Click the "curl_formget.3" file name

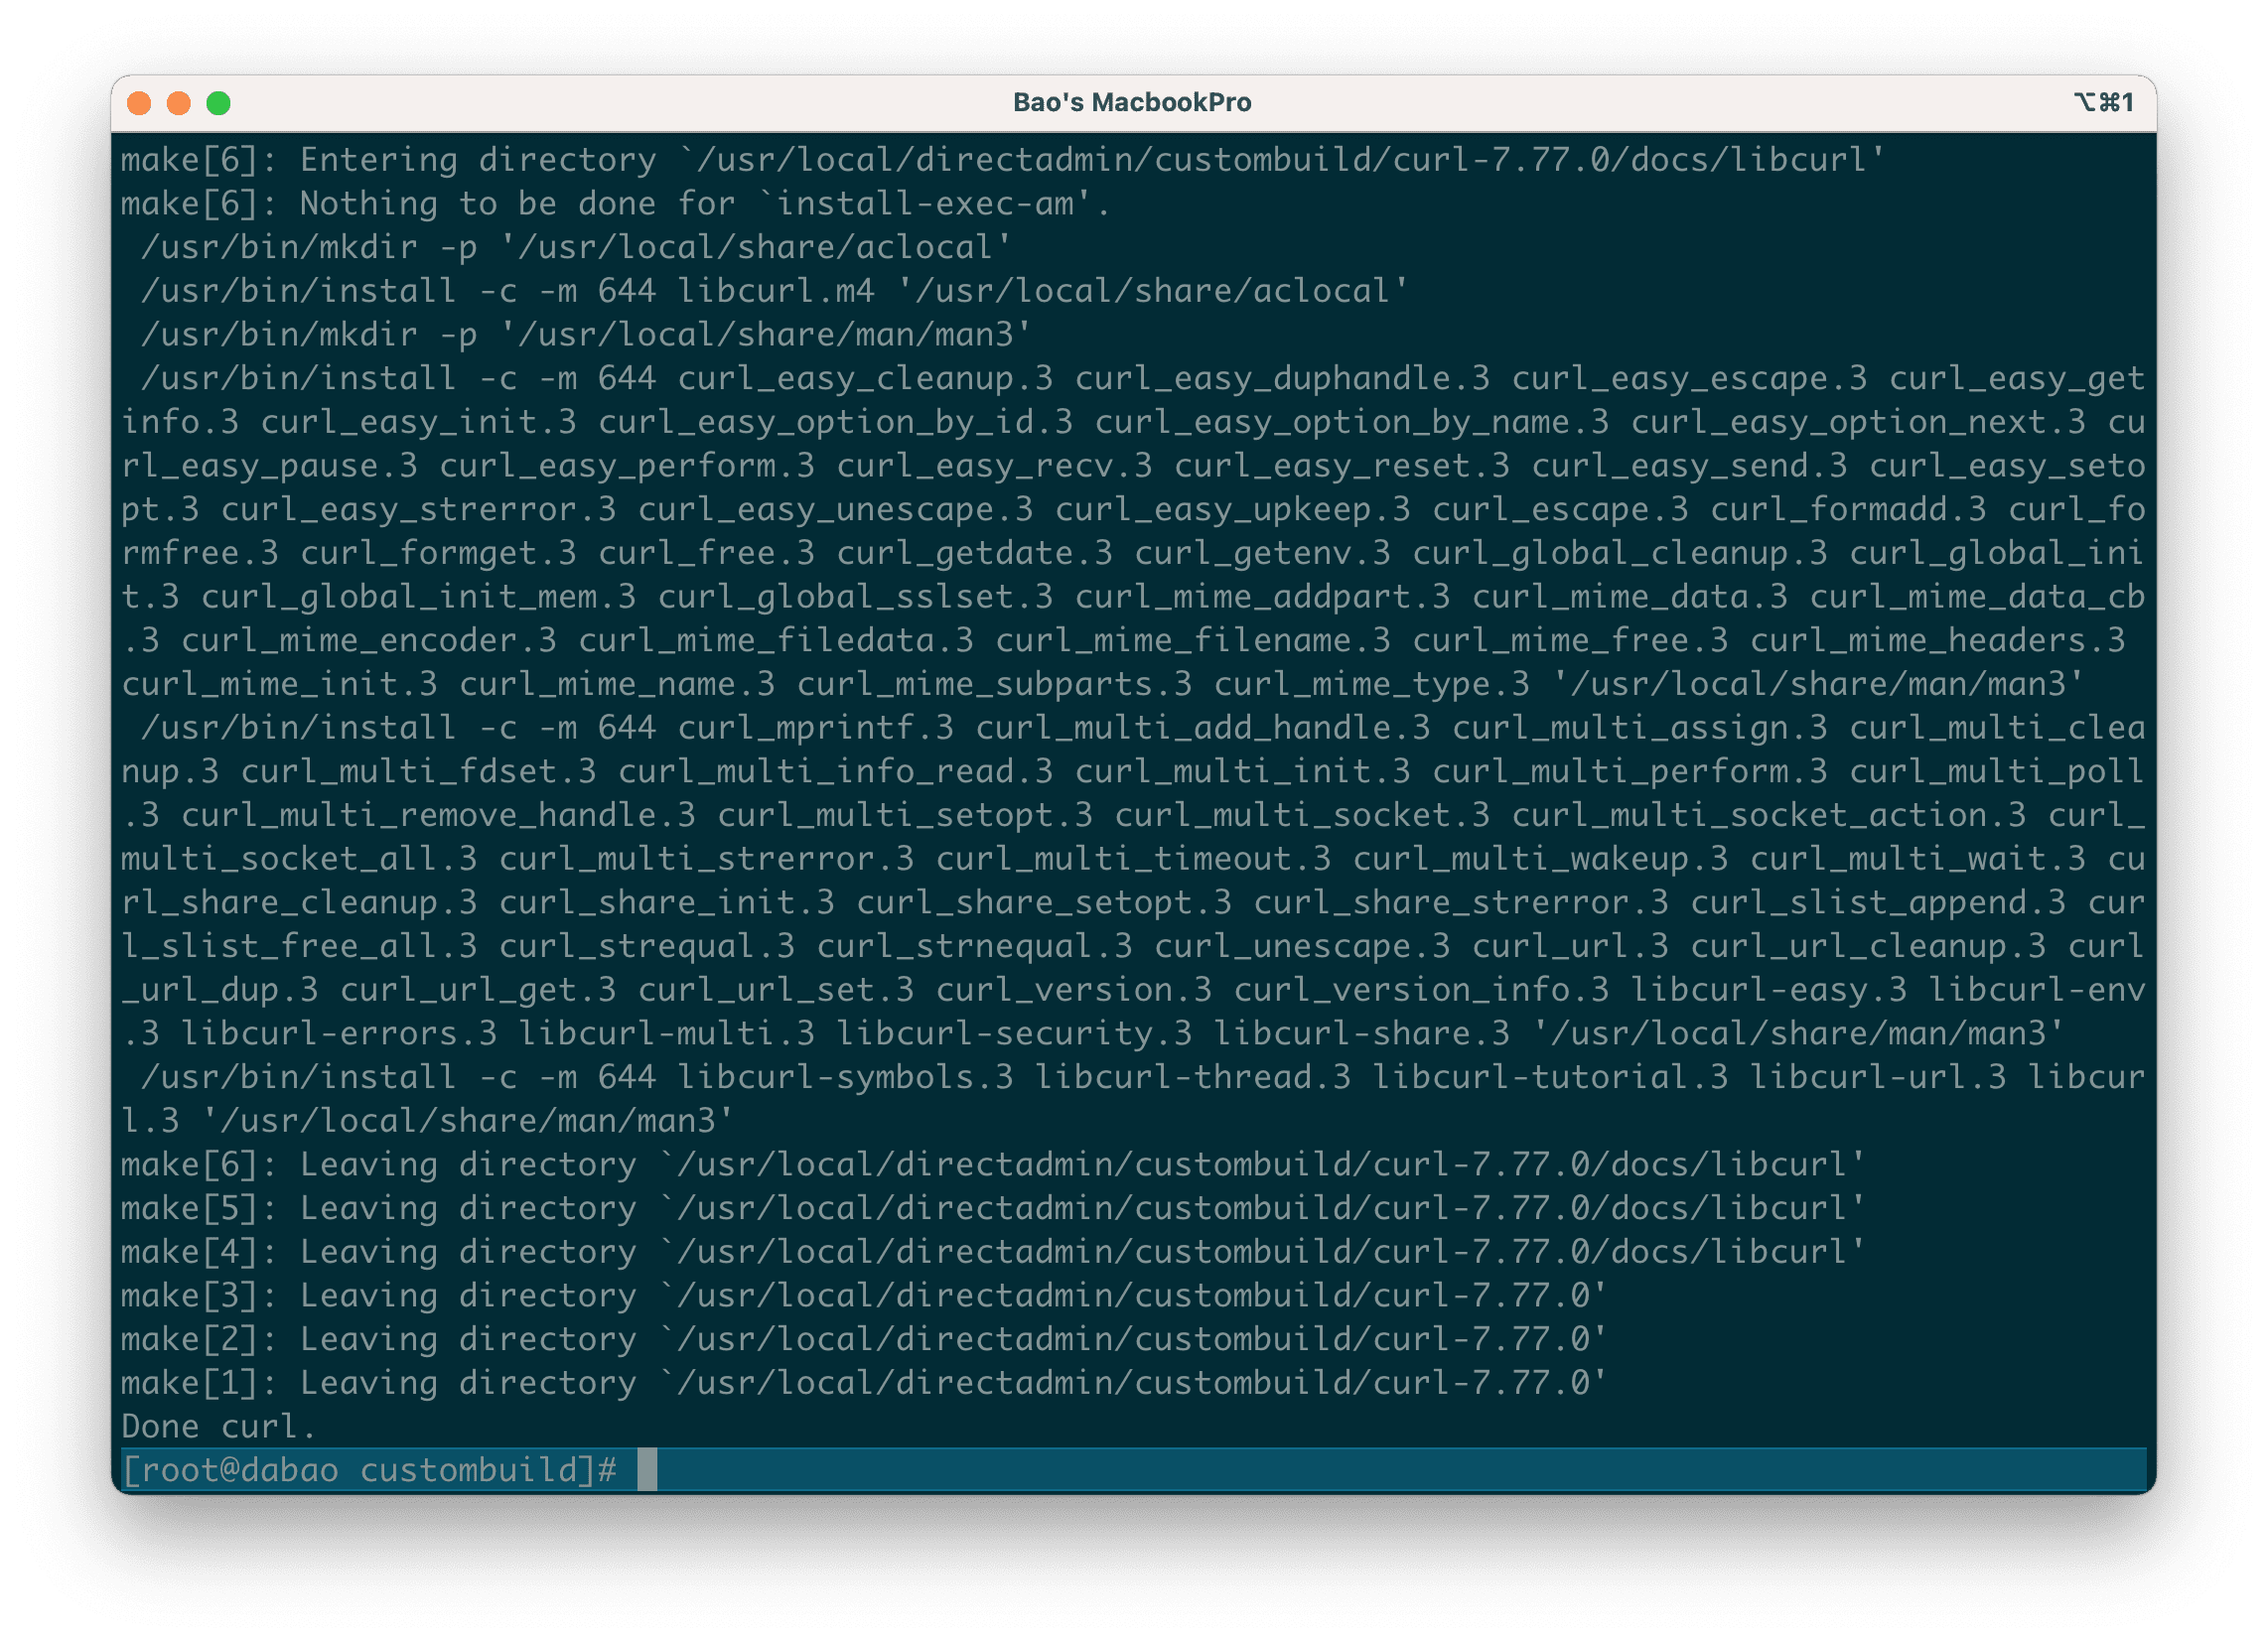coord(438,552)
